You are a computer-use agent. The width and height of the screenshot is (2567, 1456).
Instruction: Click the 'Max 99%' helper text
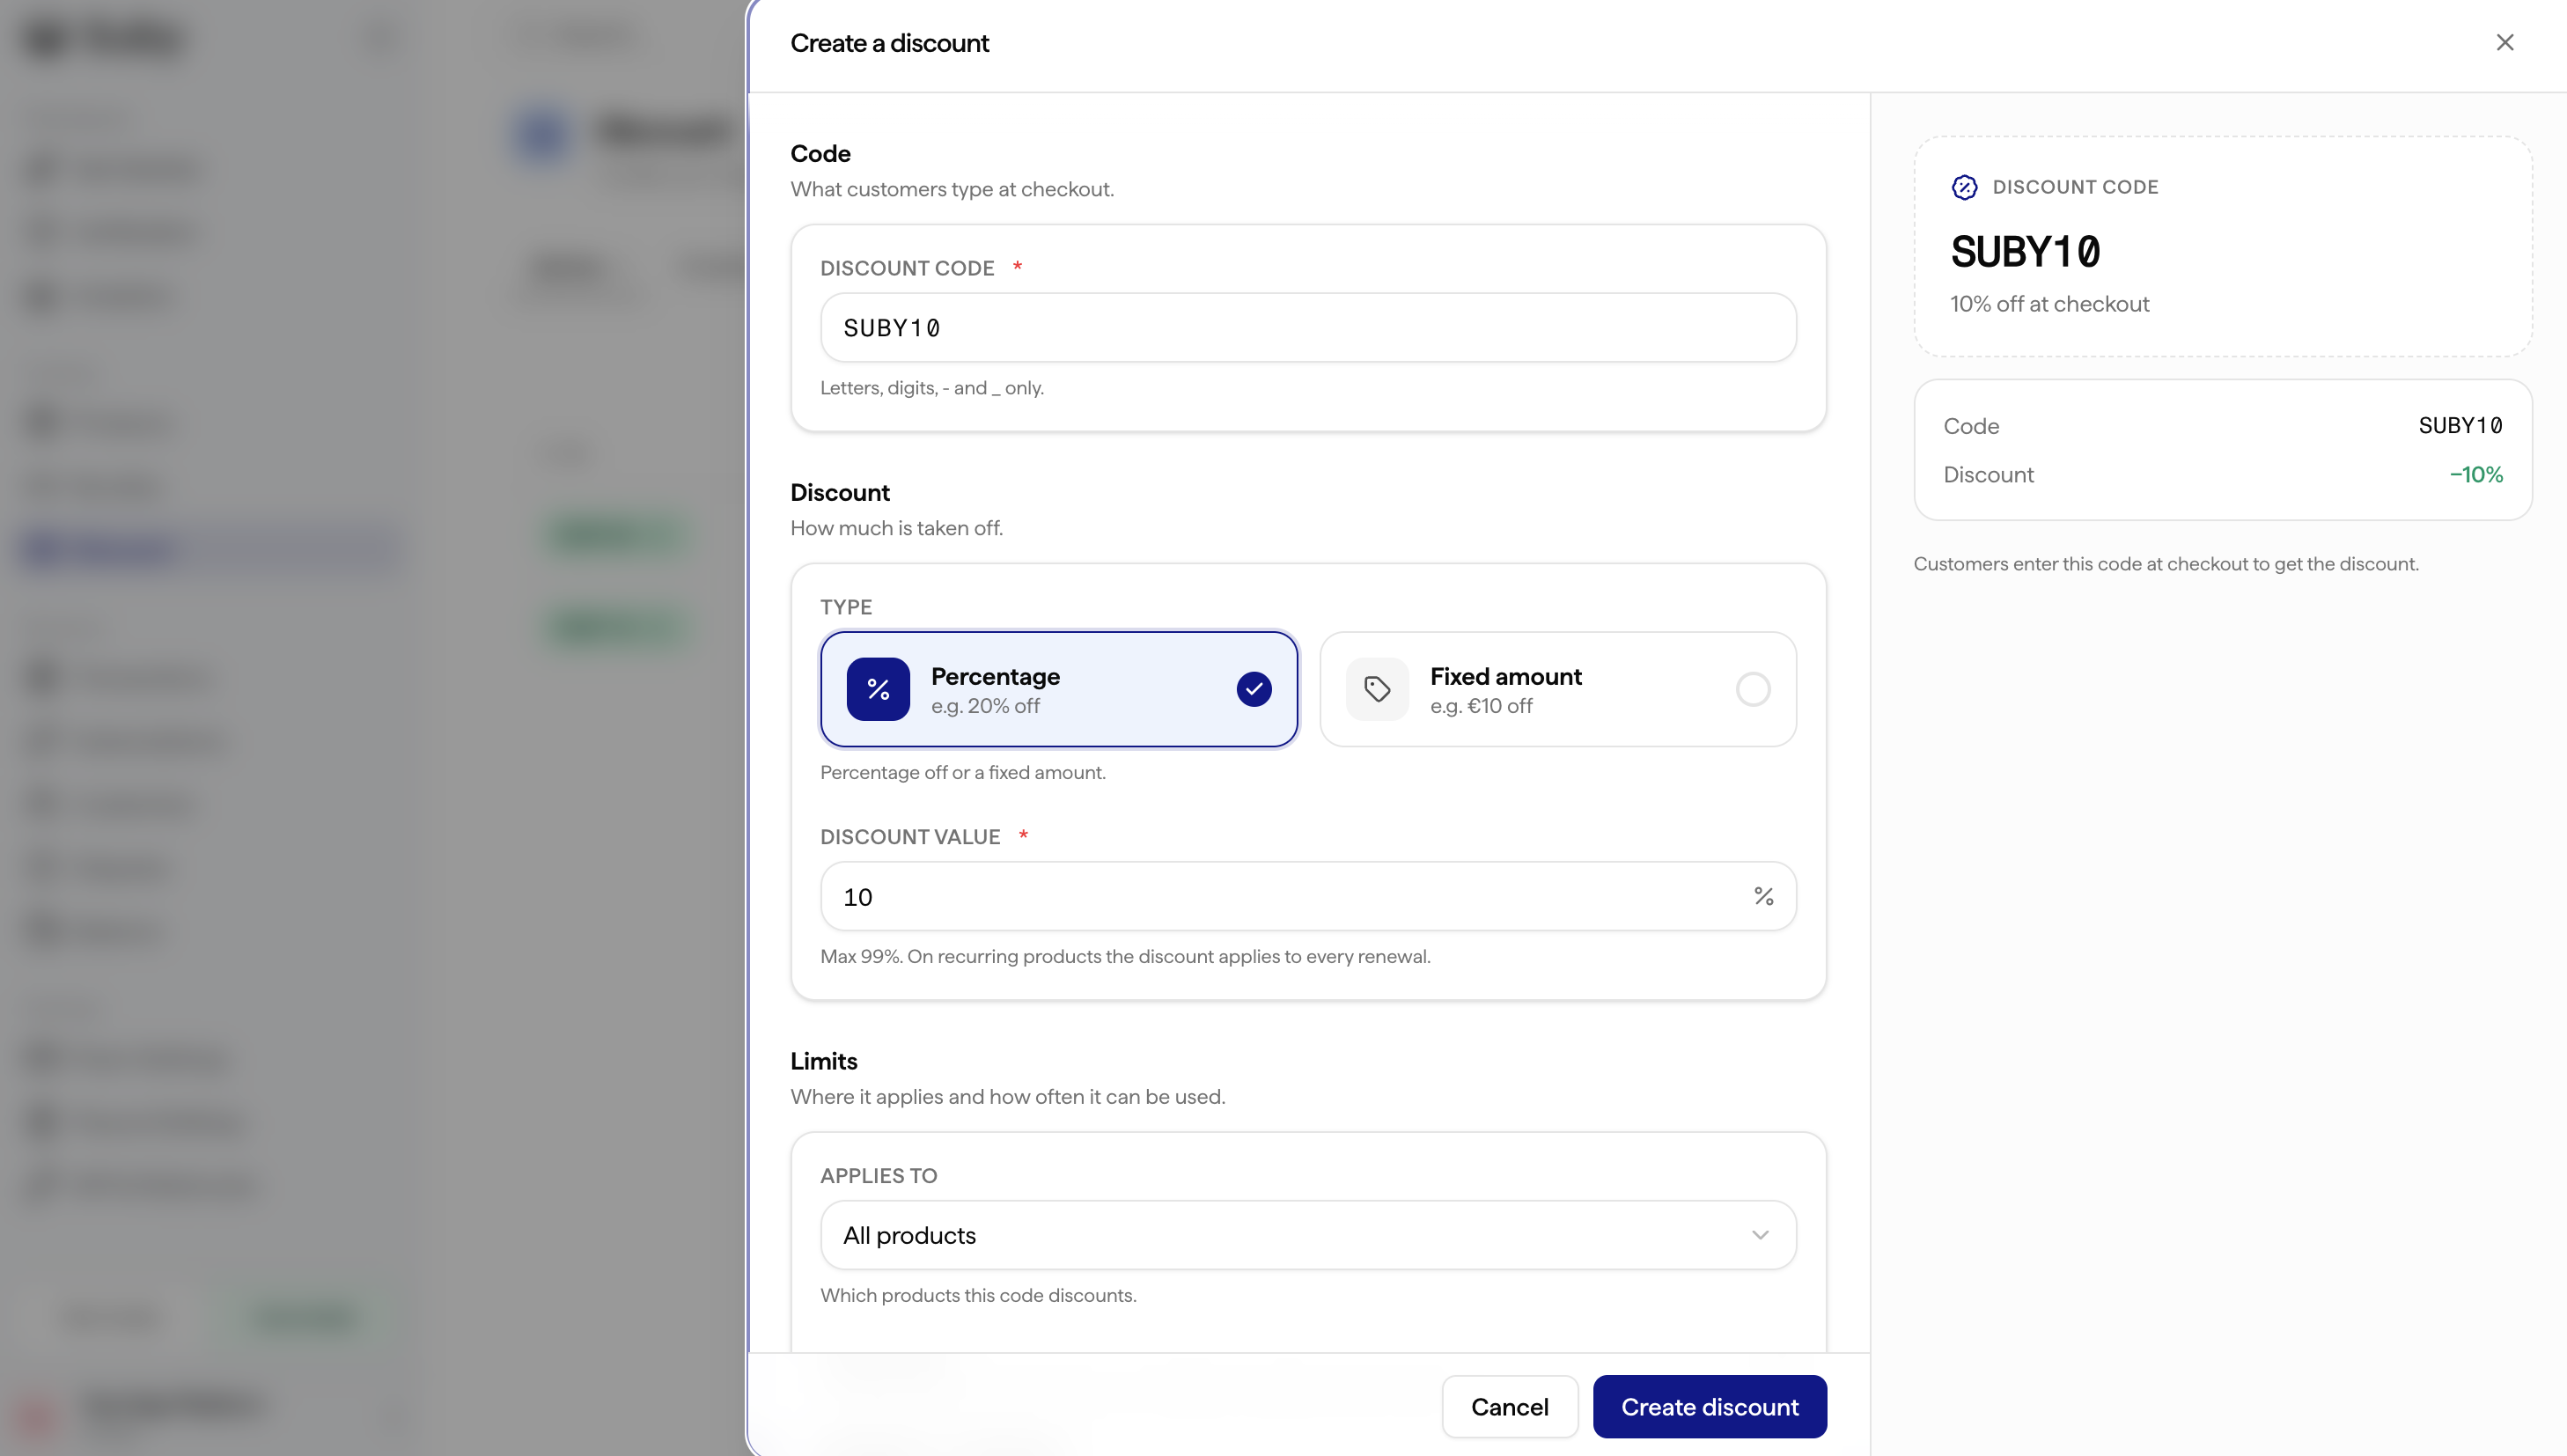click(x=1125, y=956)
